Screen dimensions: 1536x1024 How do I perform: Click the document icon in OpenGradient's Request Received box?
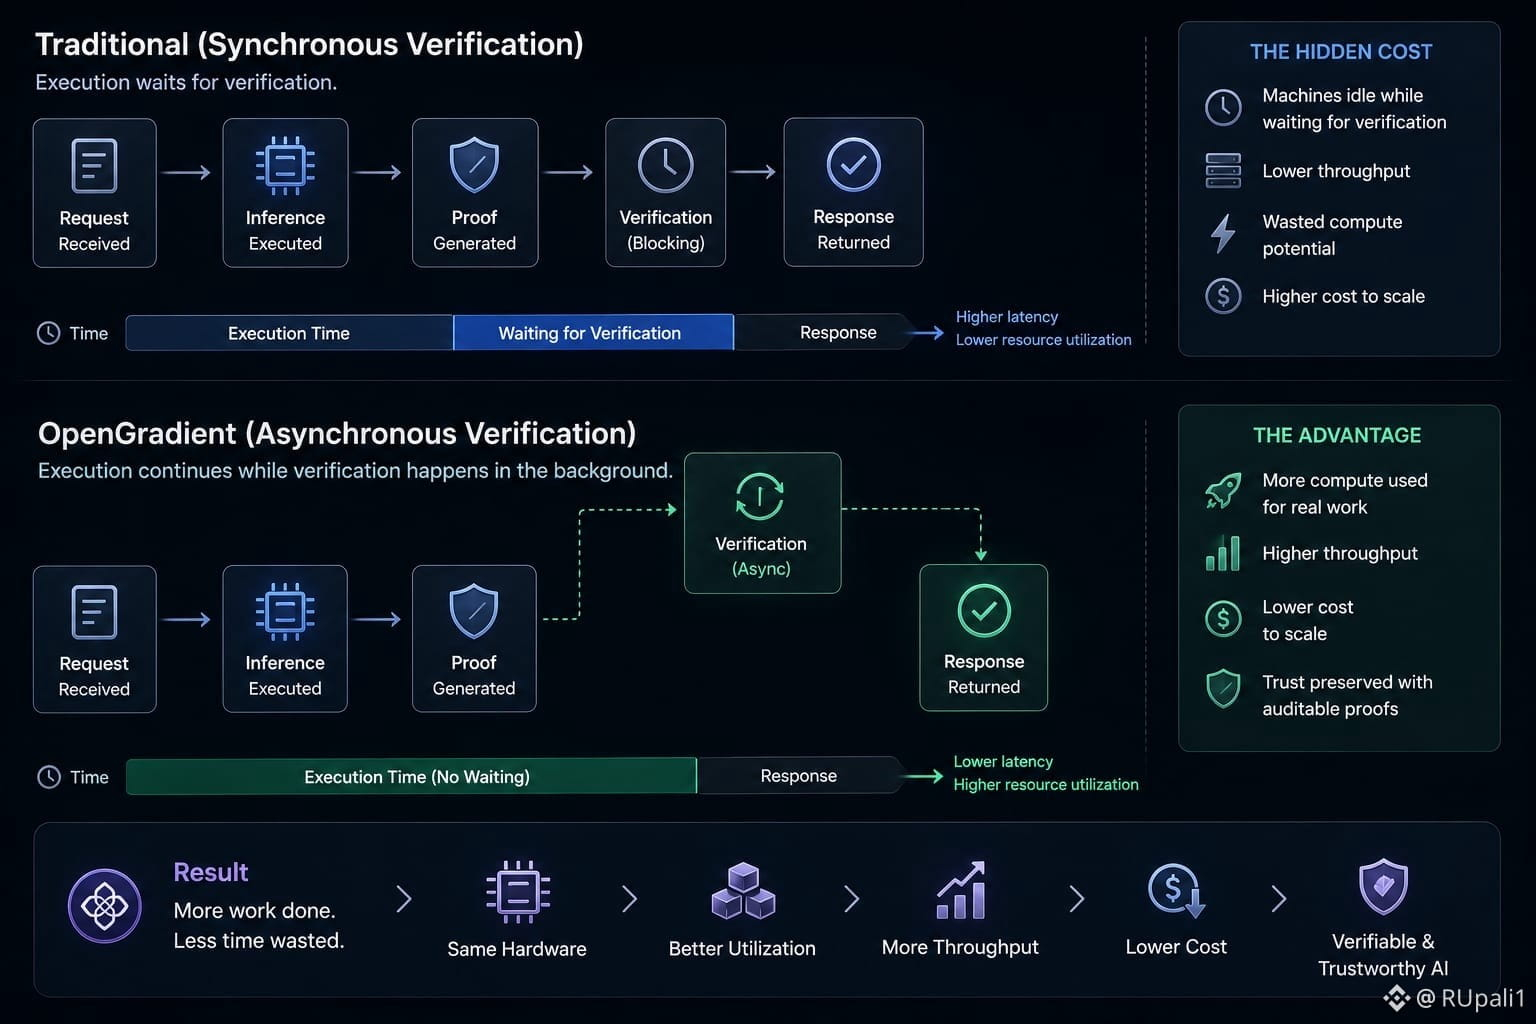[94, 612]
